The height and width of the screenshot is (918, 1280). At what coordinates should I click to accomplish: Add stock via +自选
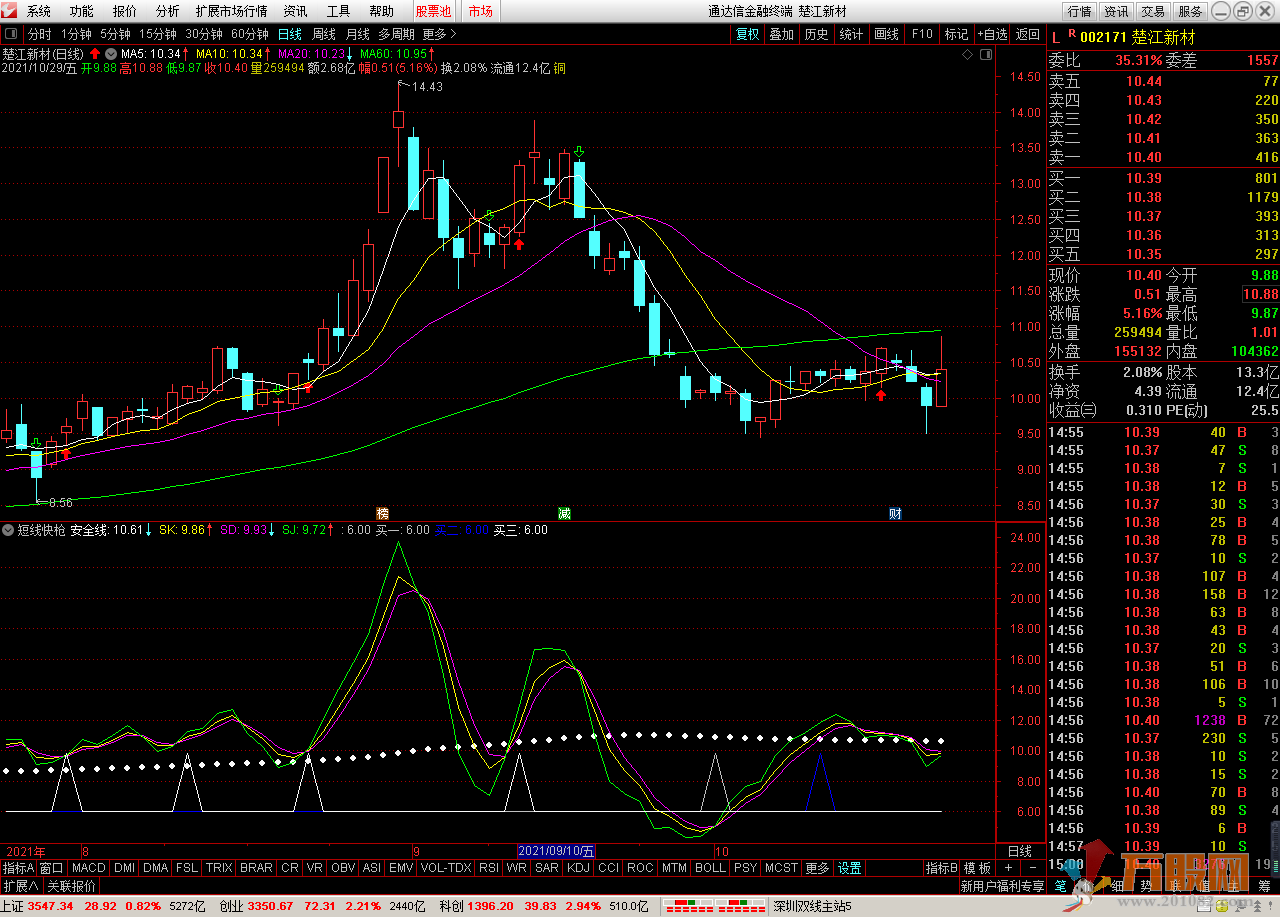[992, 34]
